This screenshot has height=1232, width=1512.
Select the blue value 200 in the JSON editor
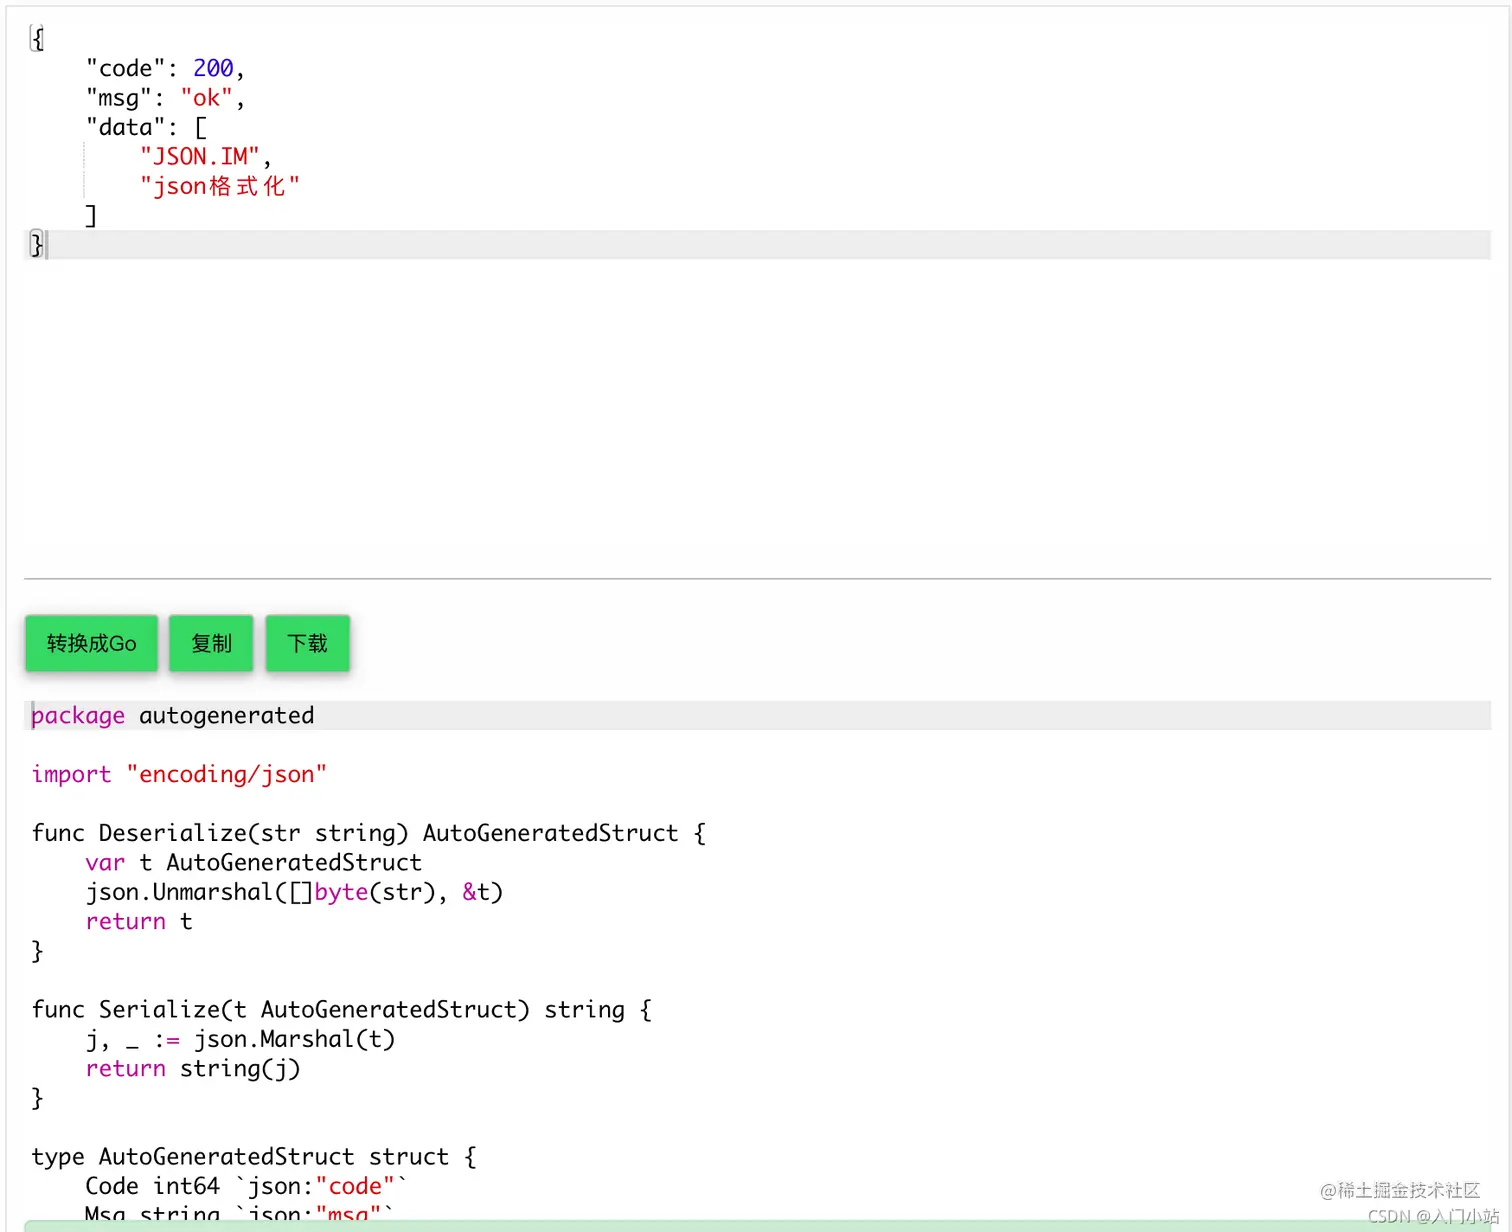(x=213, y=67)
